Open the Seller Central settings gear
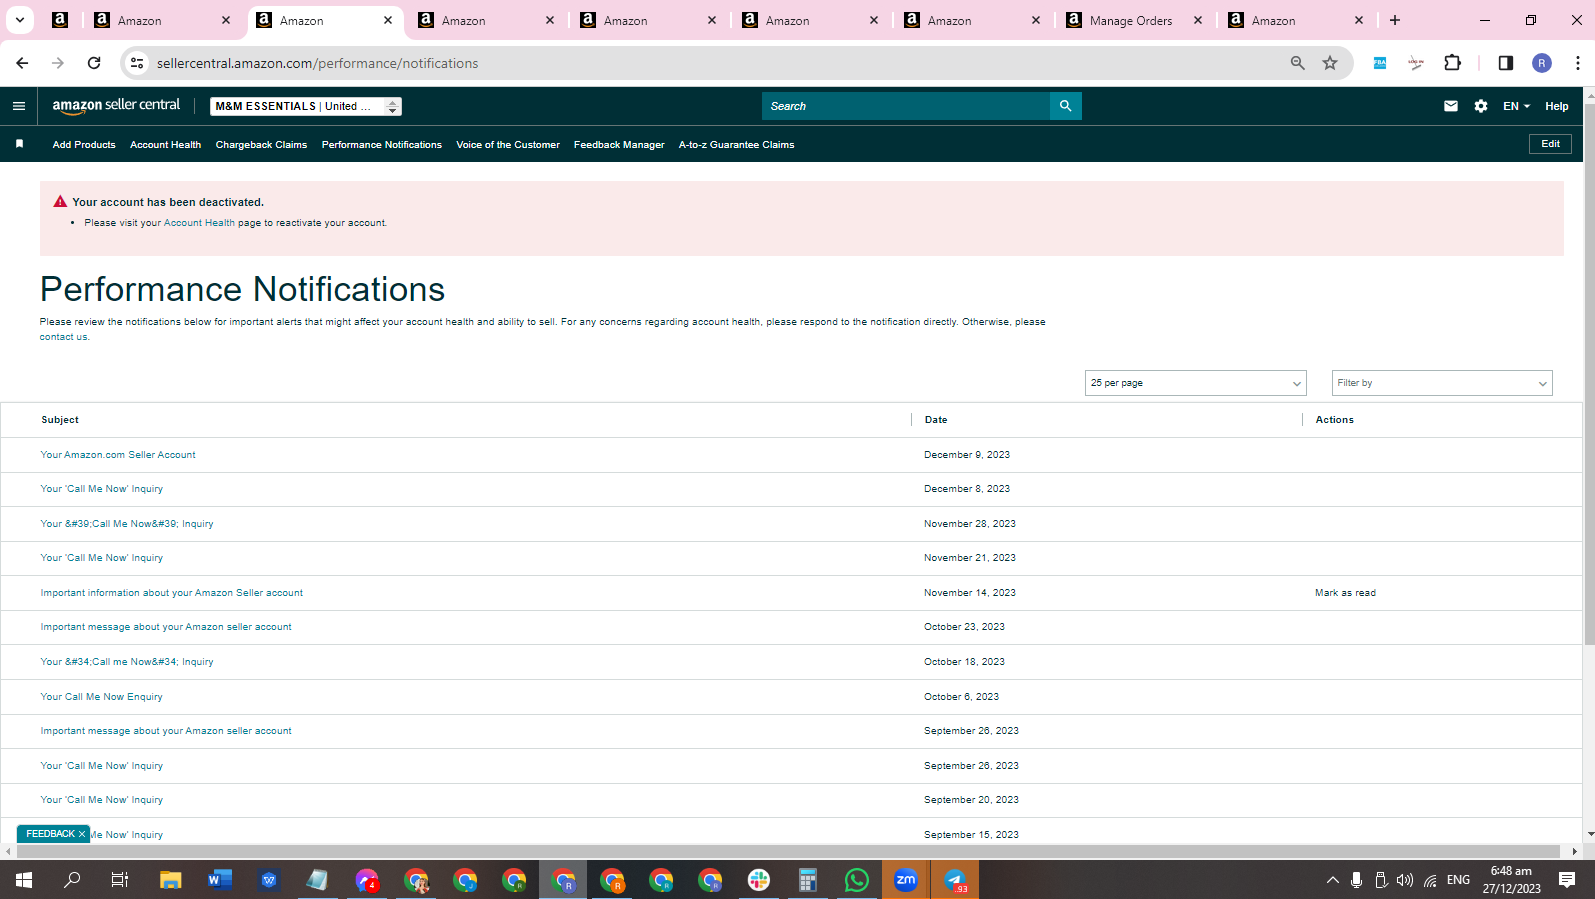Screen dimensions: 1595x899 (x=1481, y=106)
